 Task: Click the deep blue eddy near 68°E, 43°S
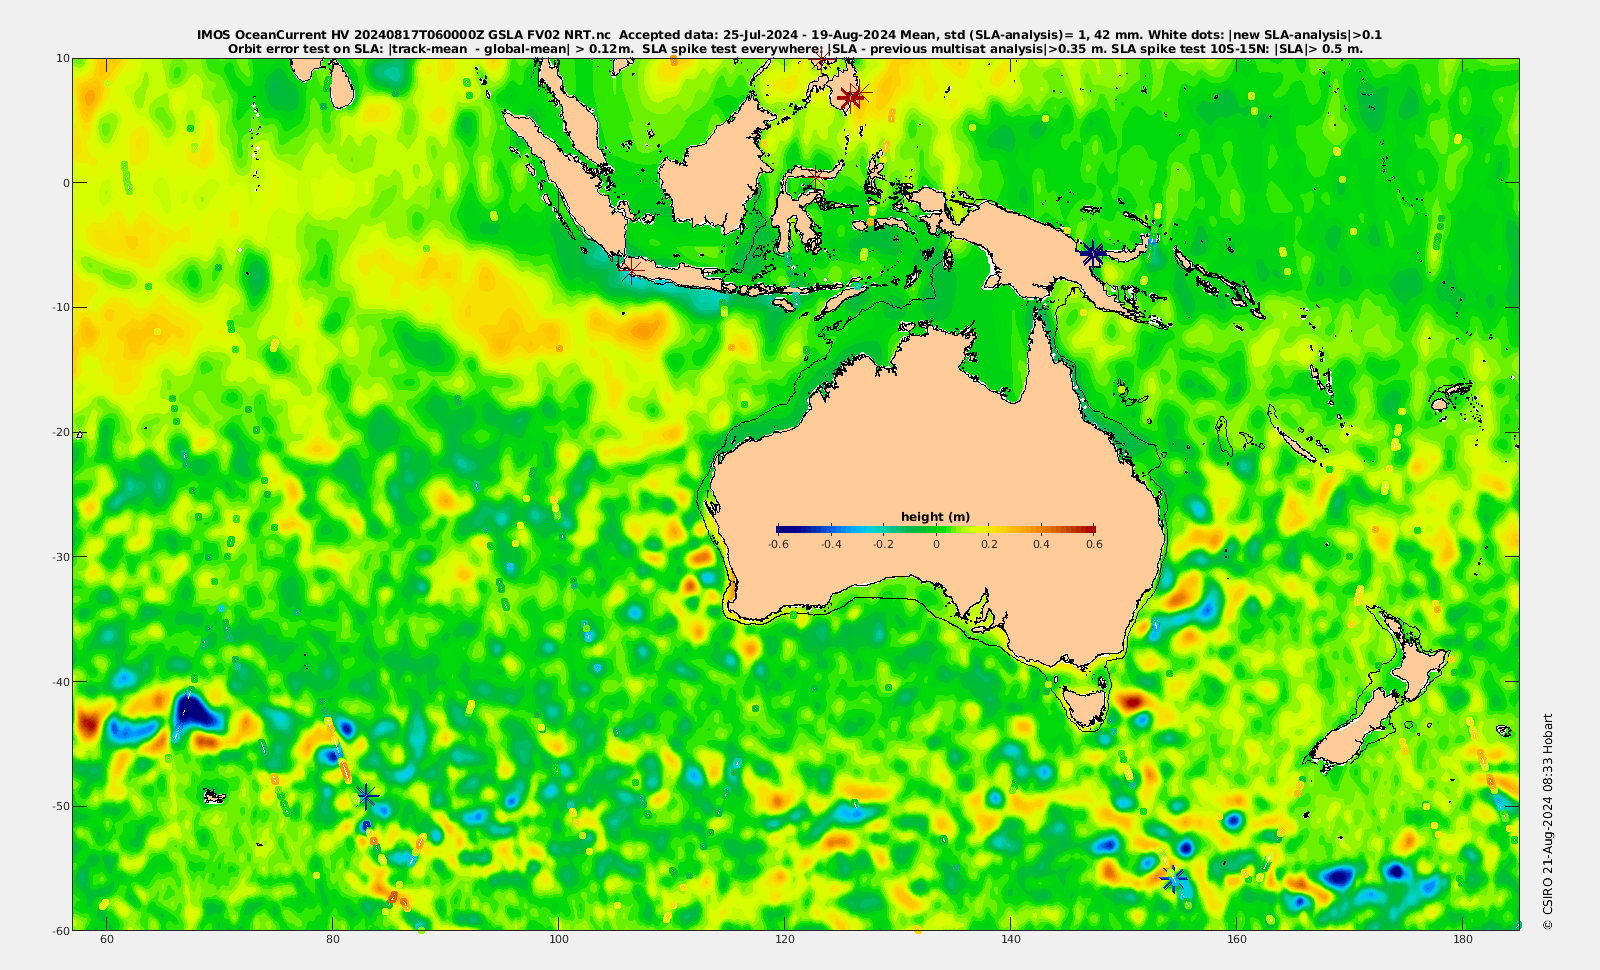coord(196,712)
